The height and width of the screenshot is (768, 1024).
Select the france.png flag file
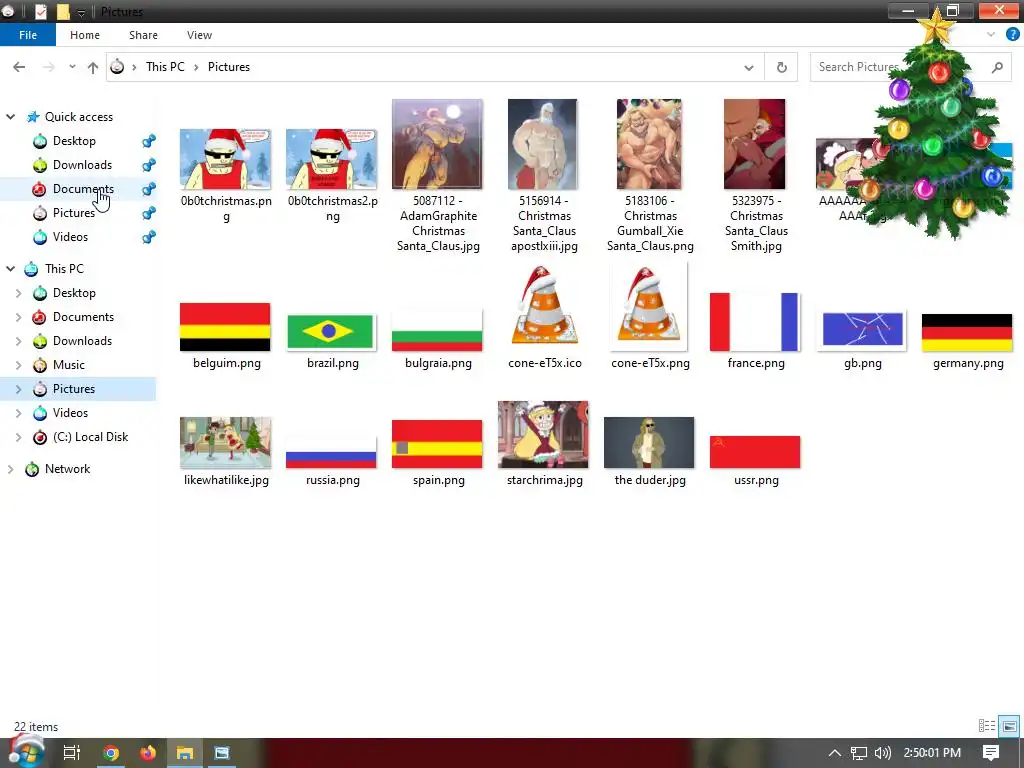(754, 322)
